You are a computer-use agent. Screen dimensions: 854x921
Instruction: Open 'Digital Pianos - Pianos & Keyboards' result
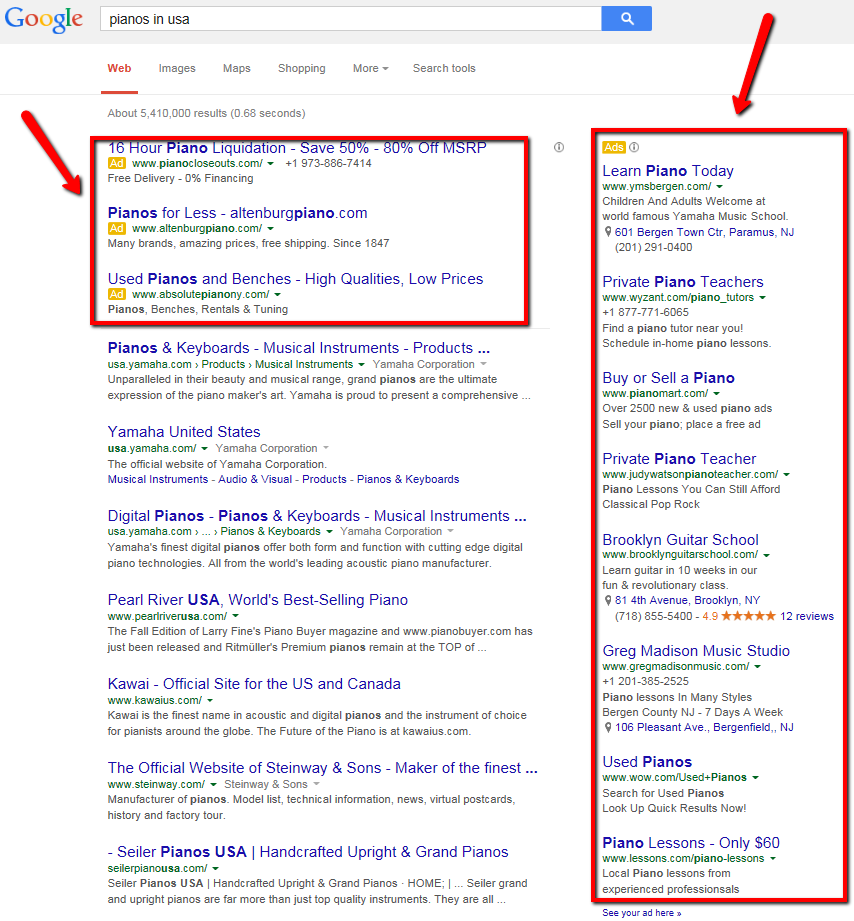click(317, 516)
